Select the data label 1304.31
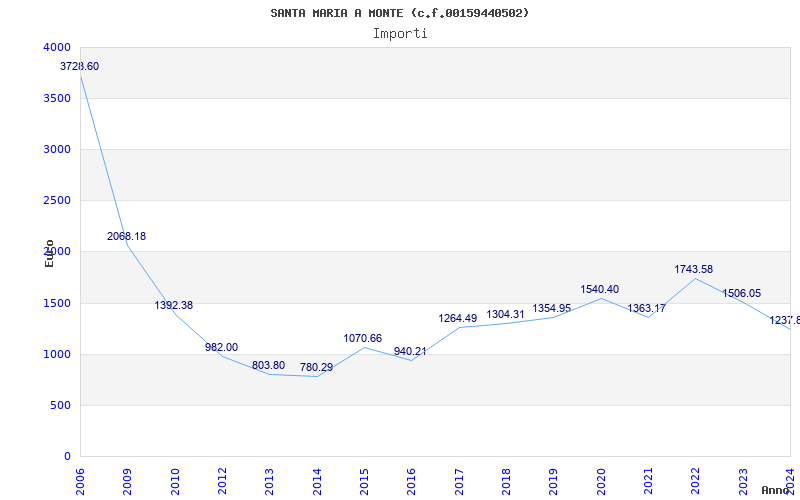This screenshot has height=500, width=800. point(506,314)
